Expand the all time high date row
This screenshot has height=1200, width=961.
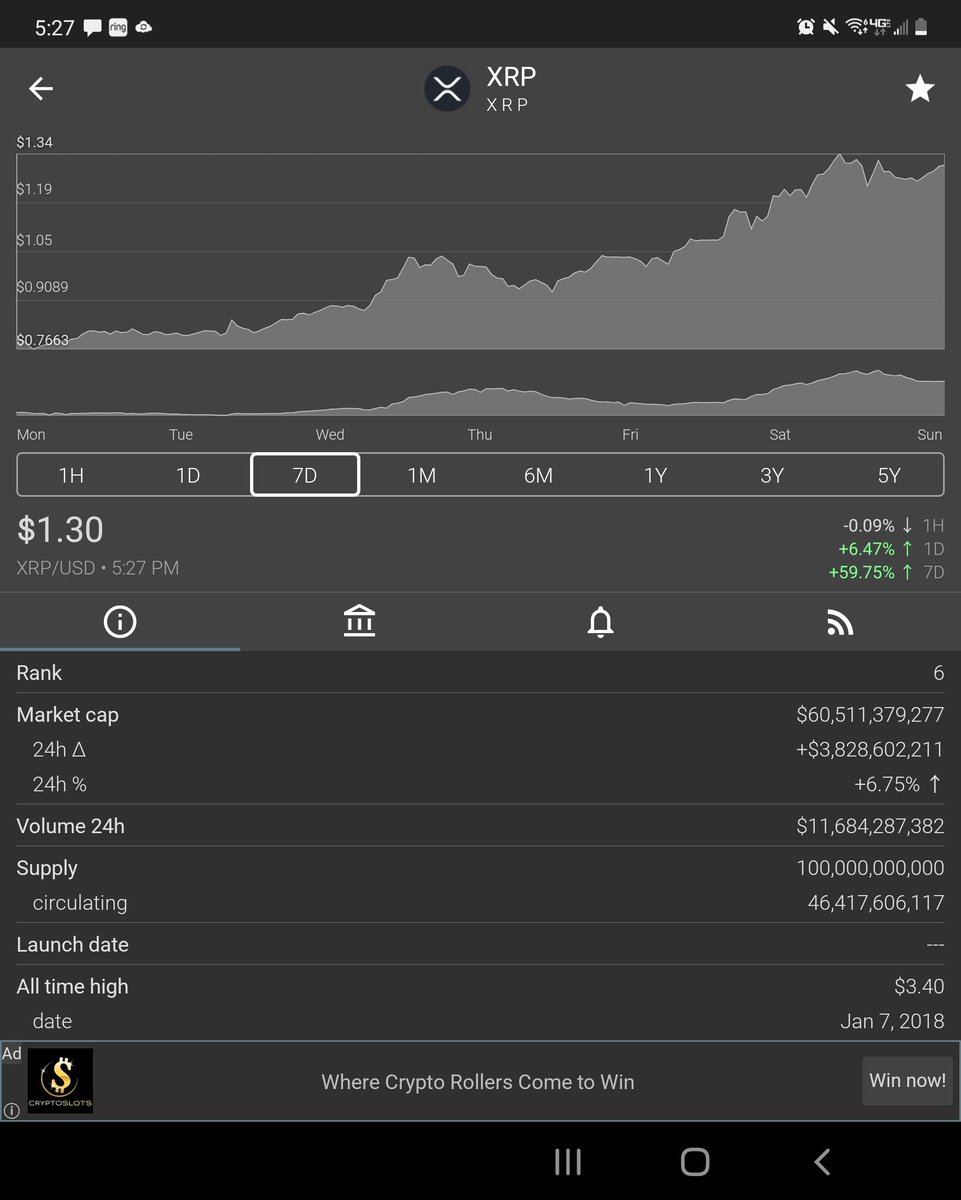coord(480,1021)
